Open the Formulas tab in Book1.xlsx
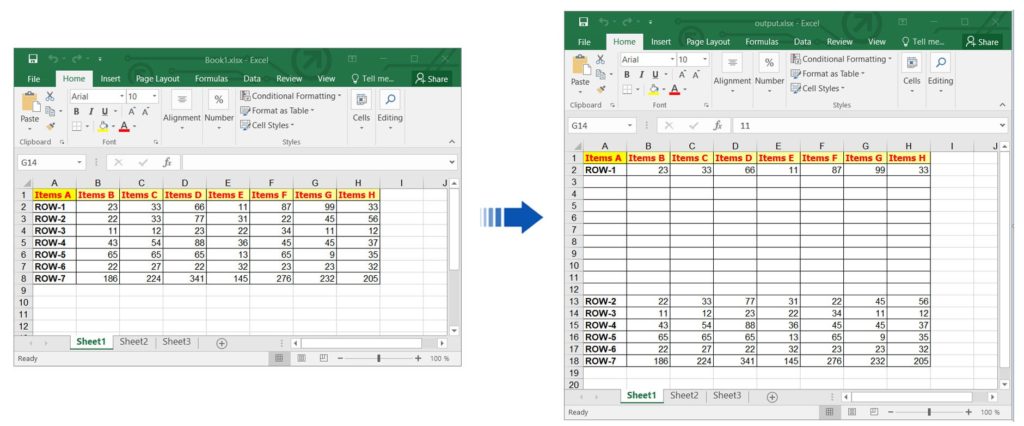The height and width of the screenshot is (426, 1024). tap(211, 78)
